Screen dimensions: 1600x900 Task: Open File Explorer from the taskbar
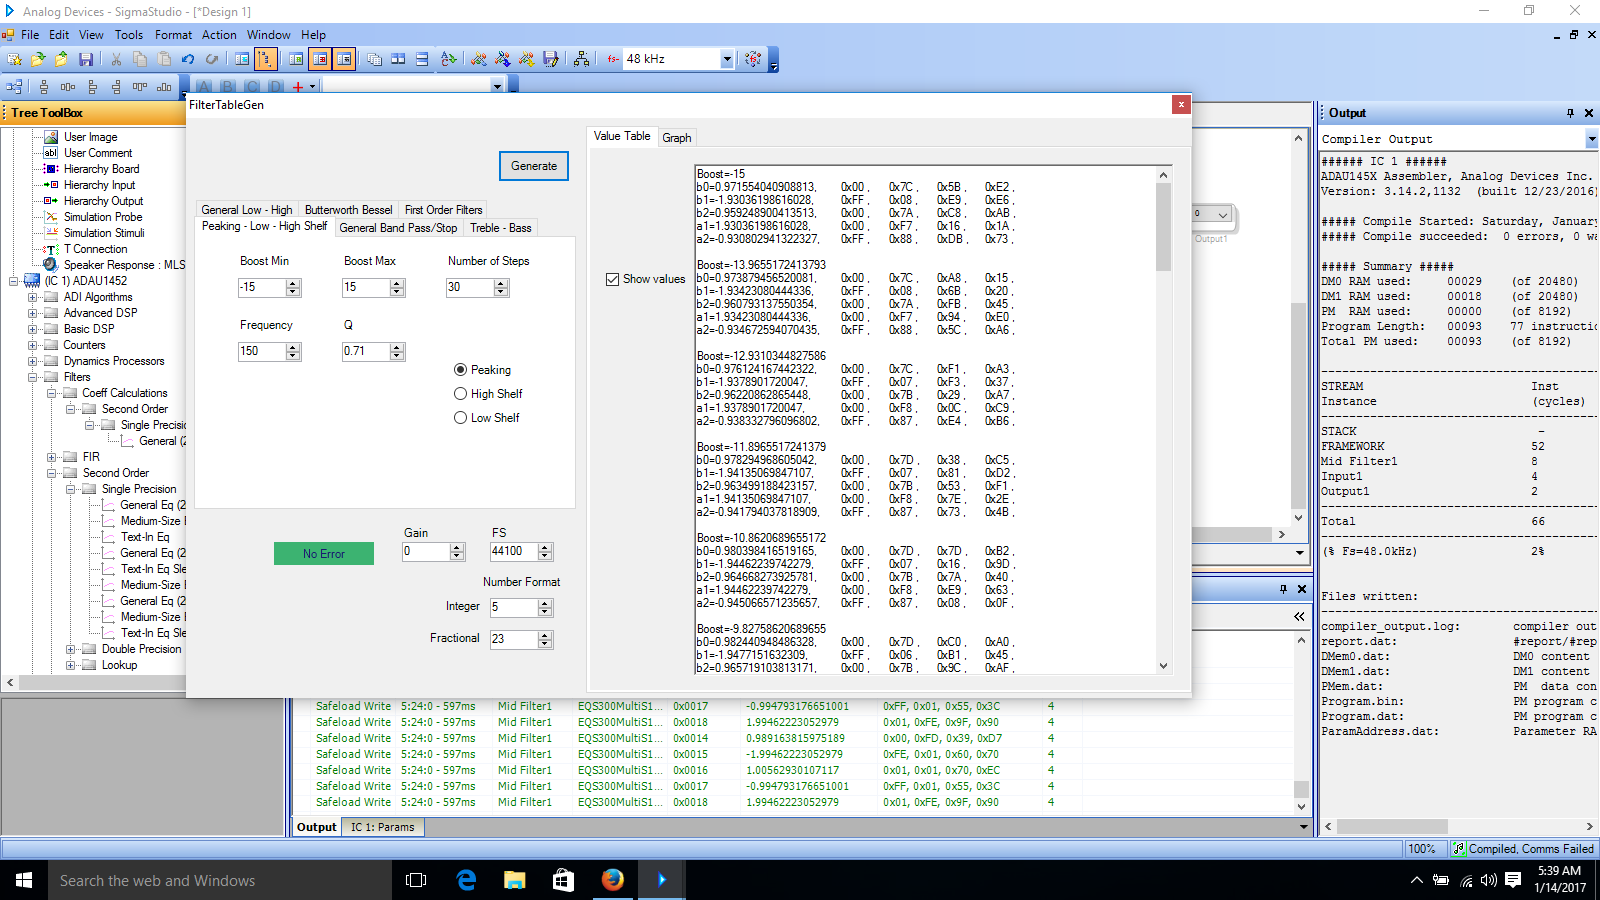point(514,880)
